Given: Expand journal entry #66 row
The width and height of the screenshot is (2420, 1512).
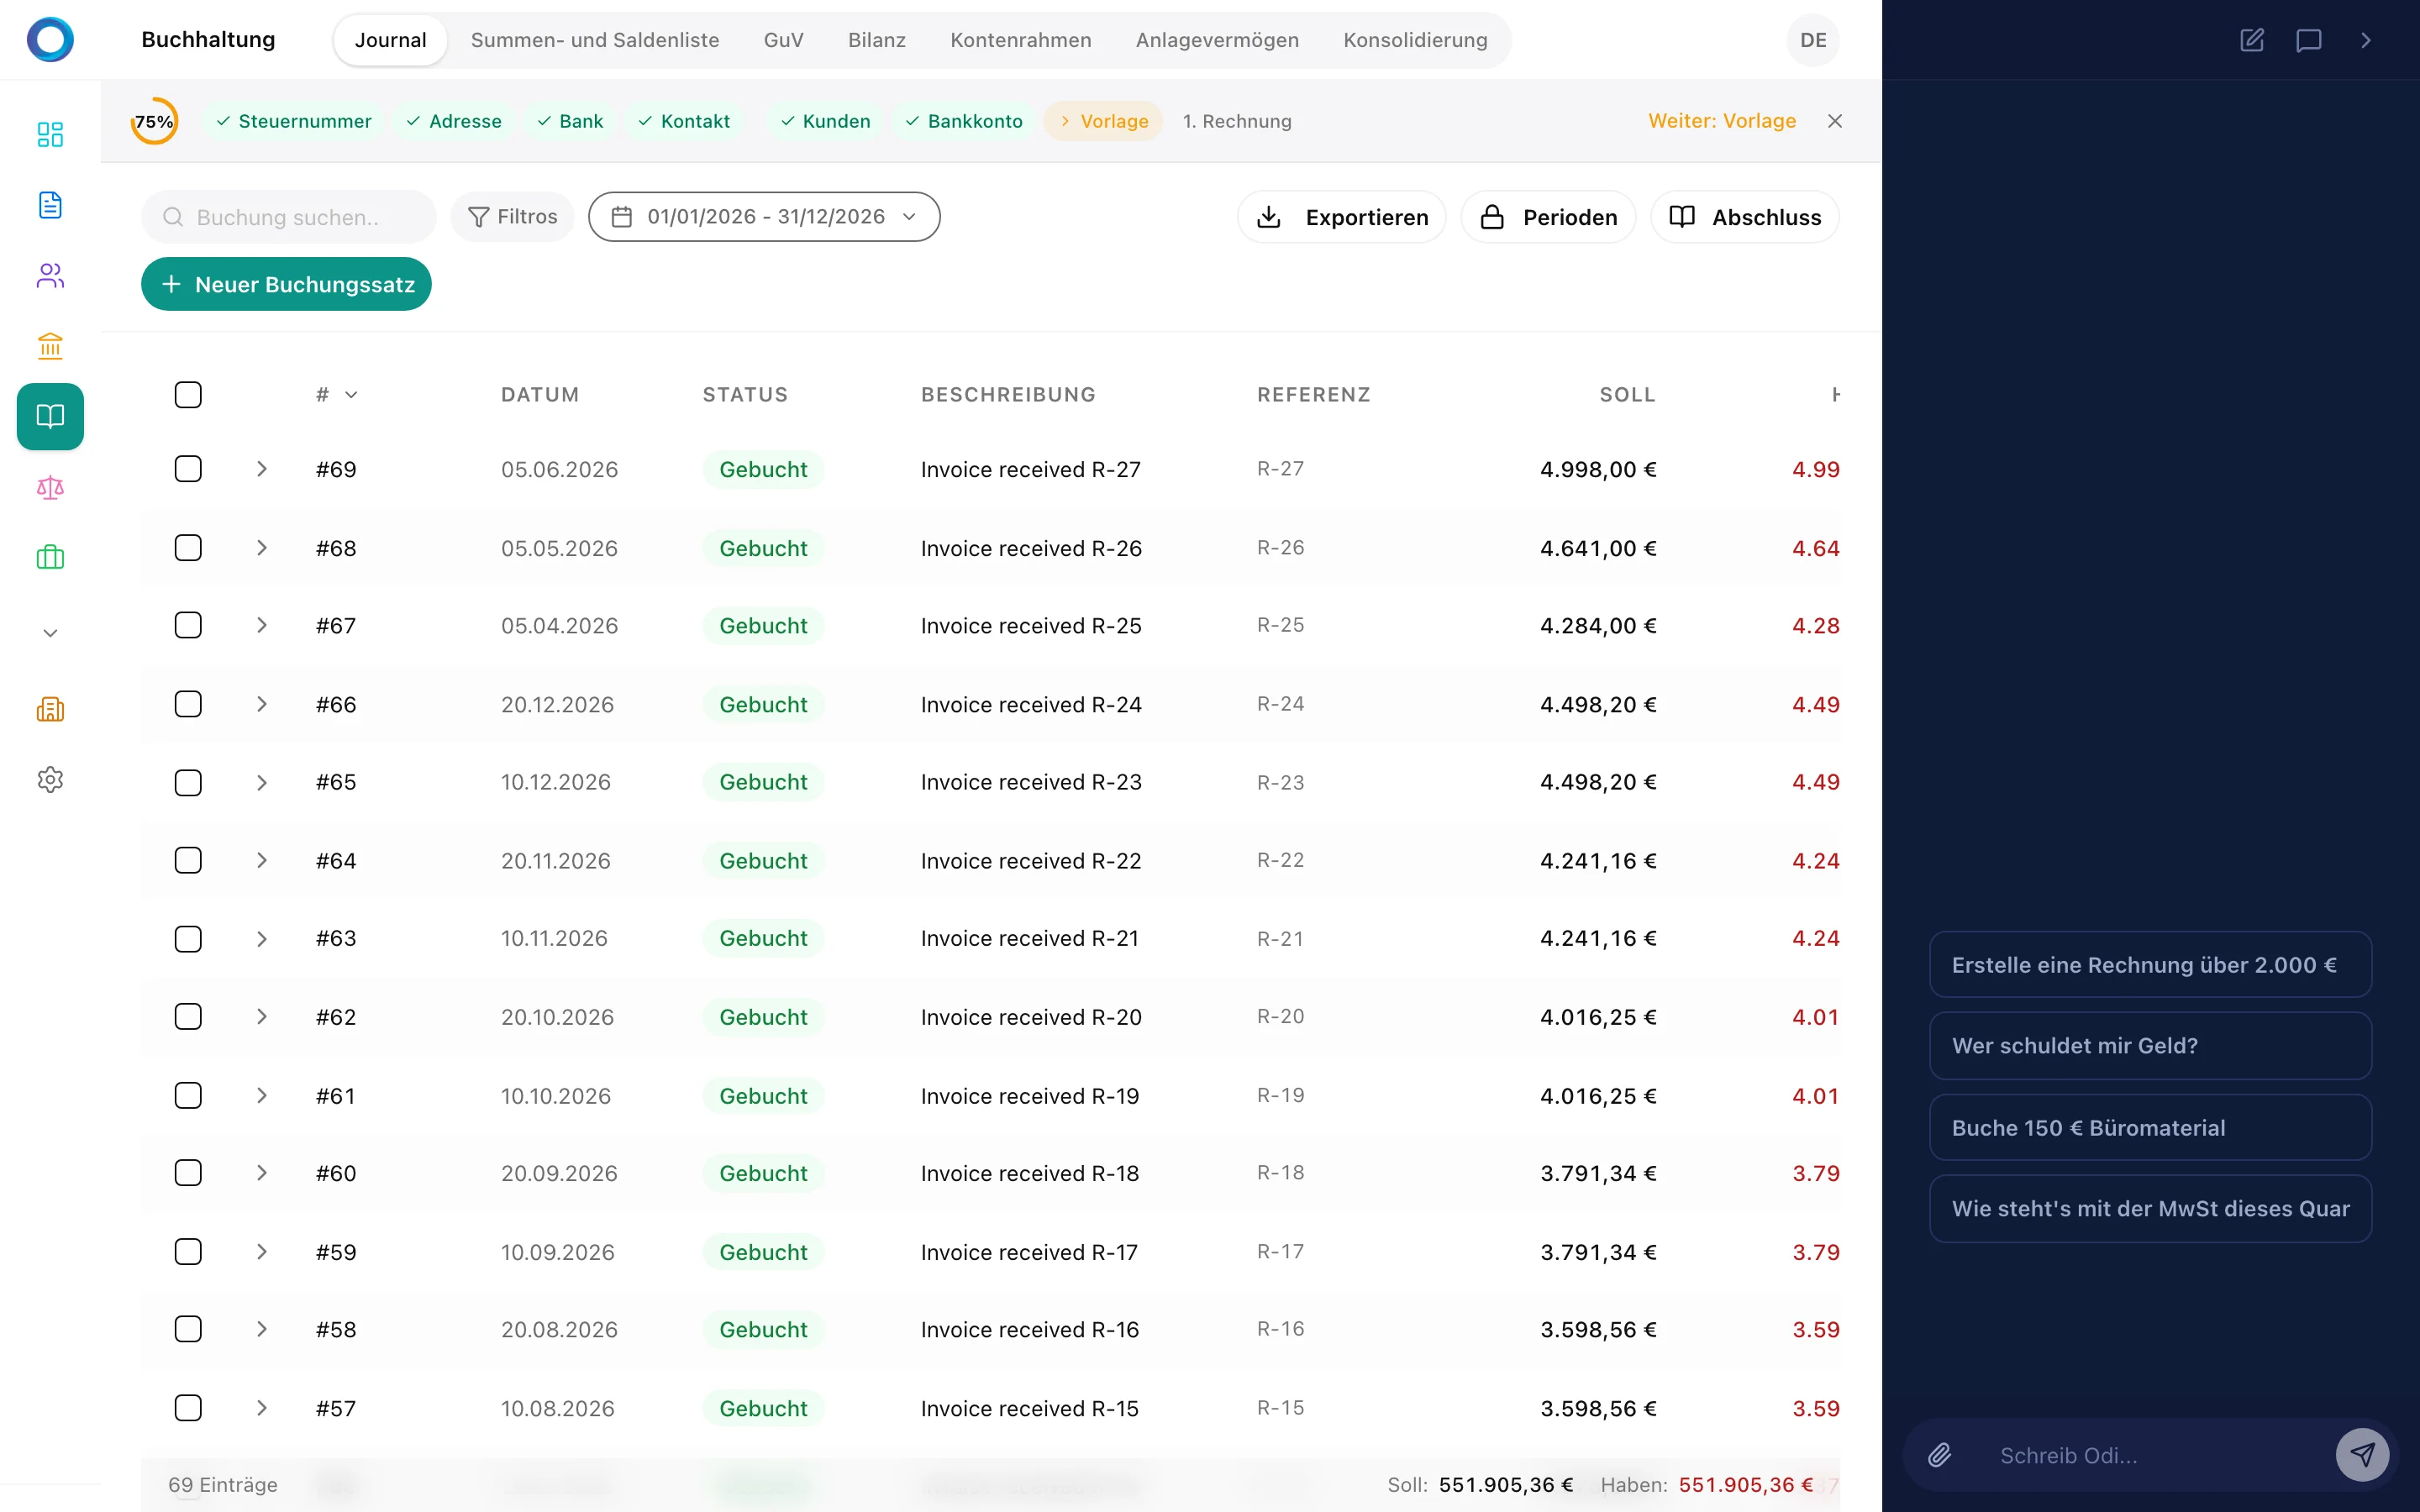Looking at the screenshot, I should click(262, 704).
